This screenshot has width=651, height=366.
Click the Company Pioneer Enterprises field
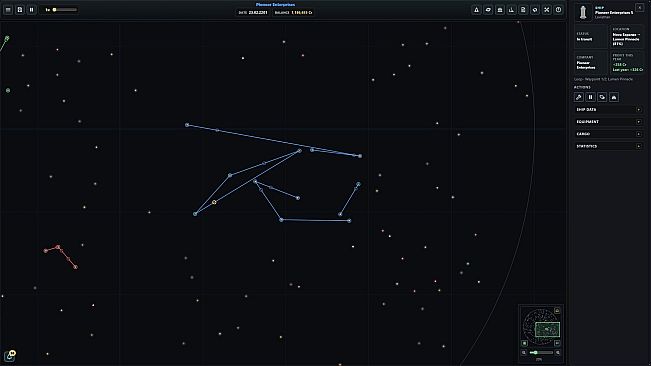click(591, 63)
